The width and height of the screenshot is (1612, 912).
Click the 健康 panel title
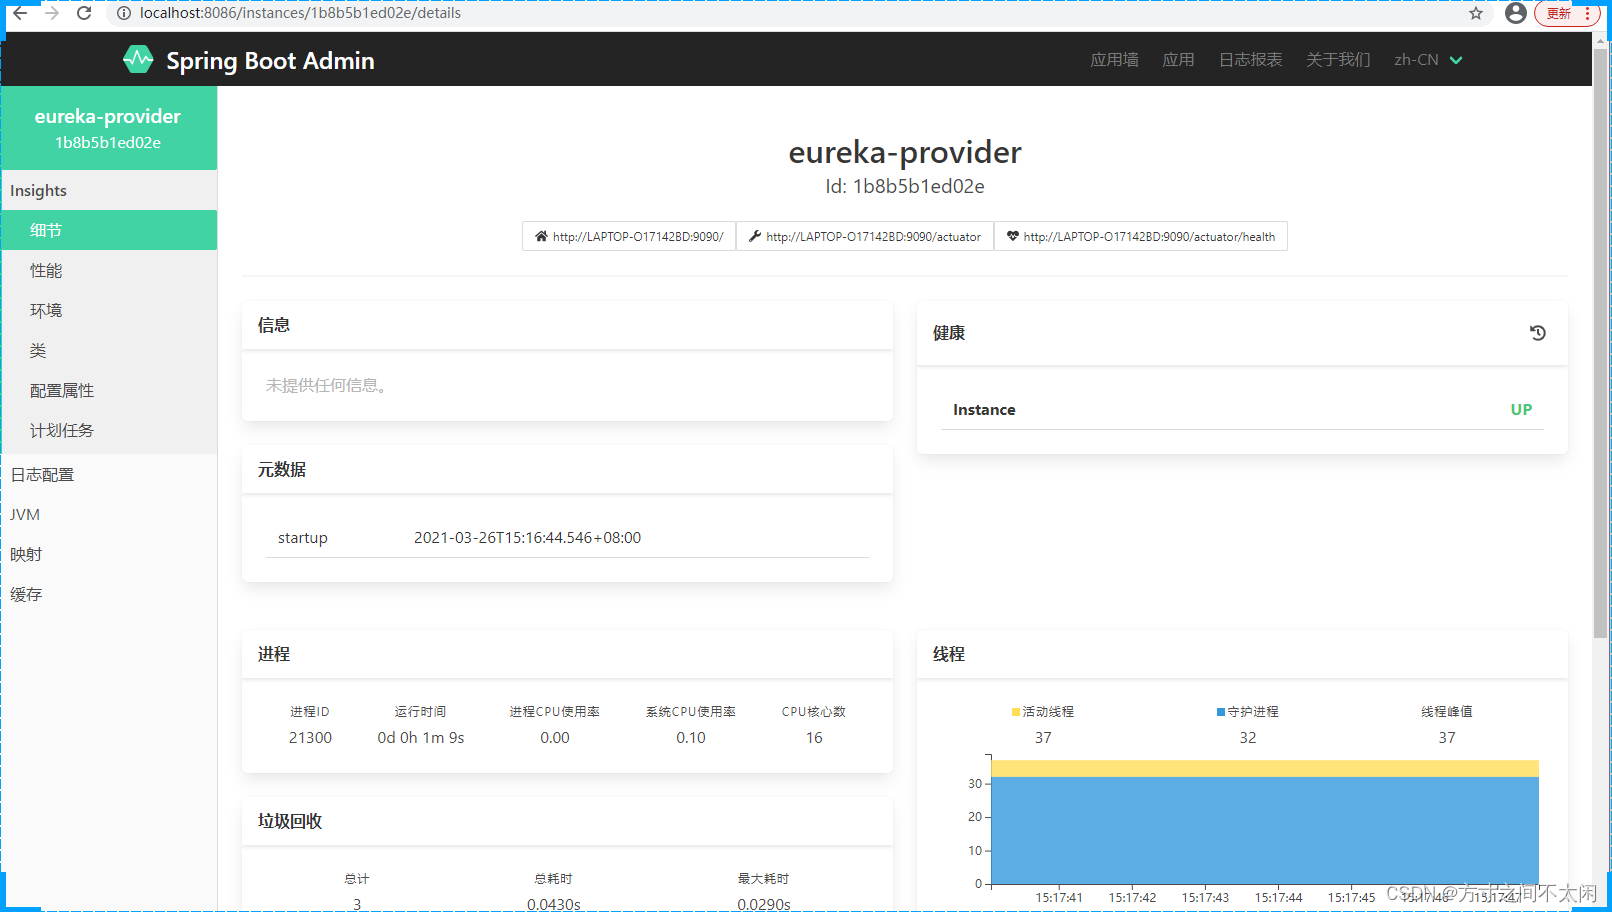[949, 333]
